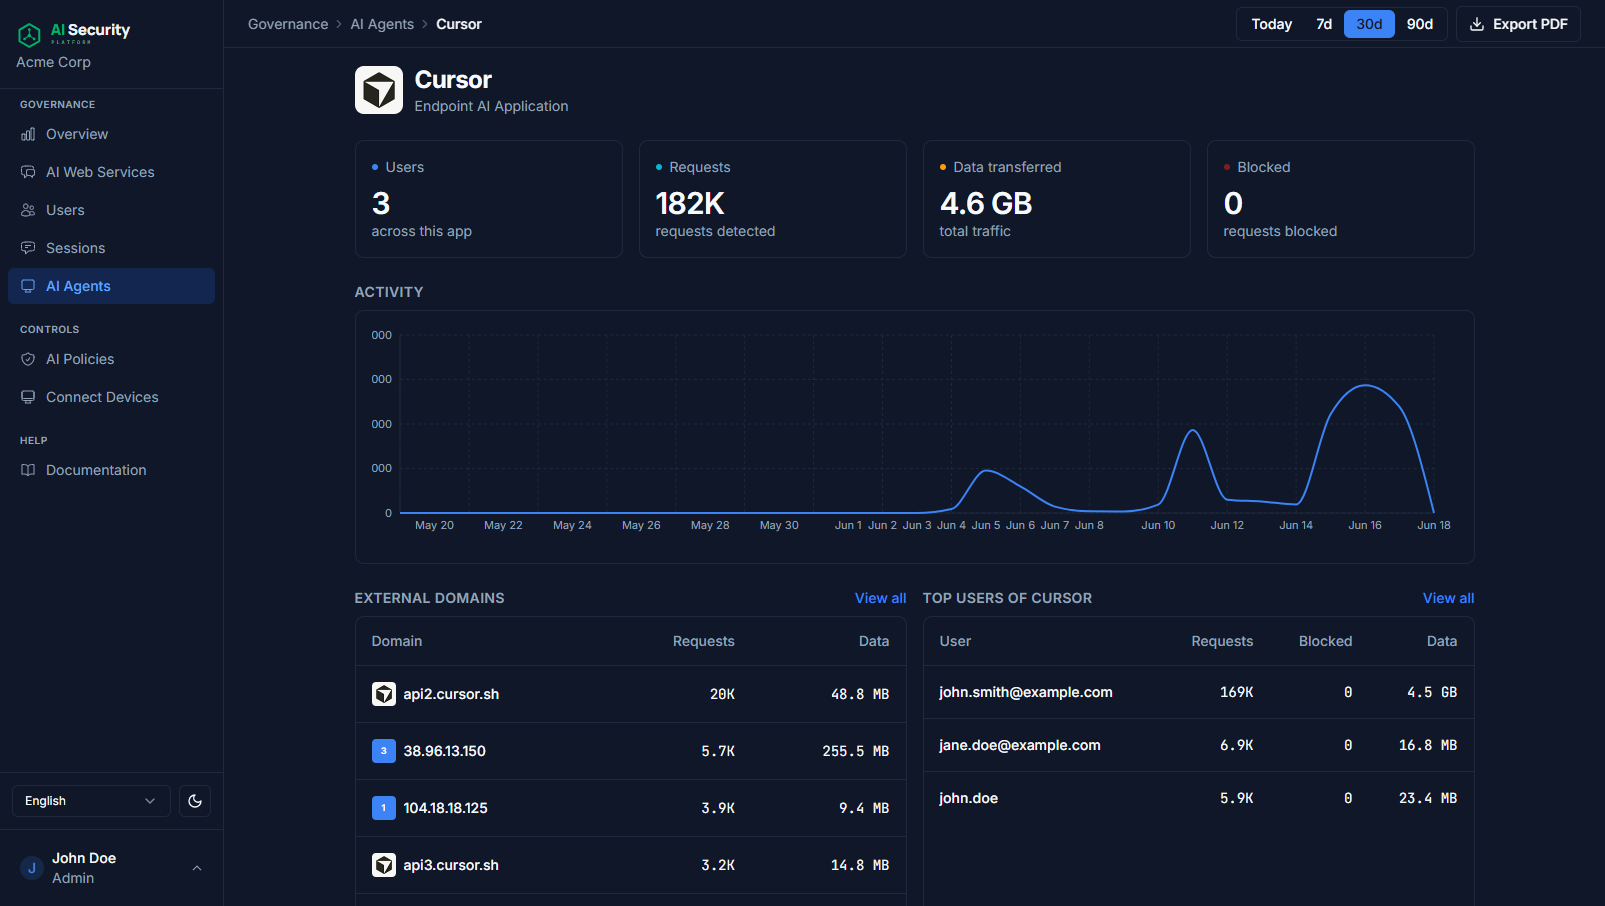Screen dimensions: 1605x906
Task: Select the Today time range
Action: coord(1272,24)
